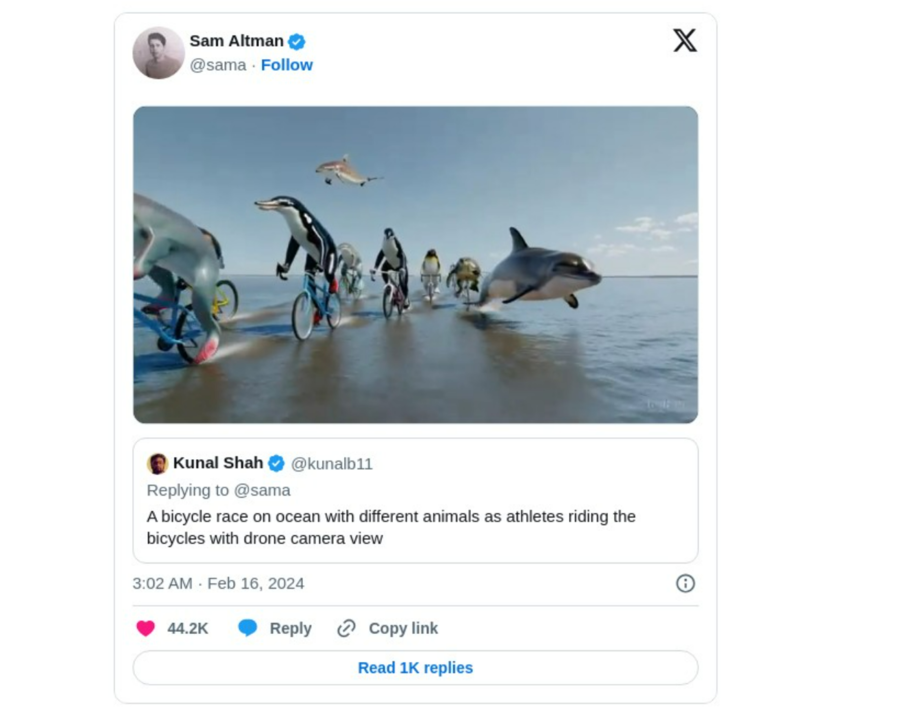900x708 pixels.
Task: Click Kunal Shah's verified checkmark
Action: 276,463
